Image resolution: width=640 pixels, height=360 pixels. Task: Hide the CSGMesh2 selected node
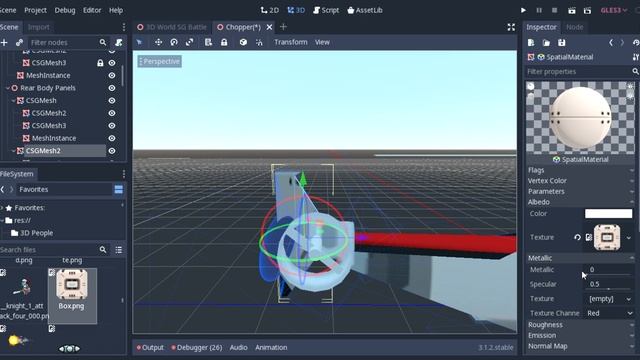tap(112, 151)
